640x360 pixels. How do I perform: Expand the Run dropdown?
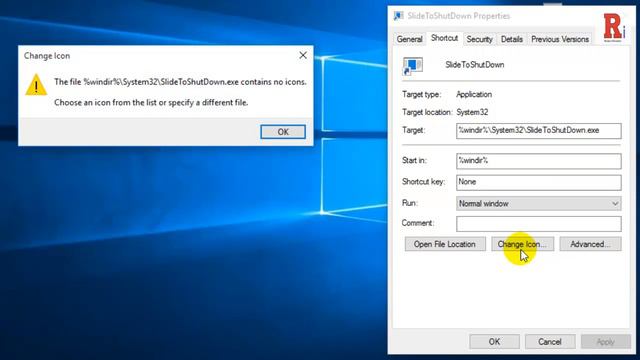539,203
